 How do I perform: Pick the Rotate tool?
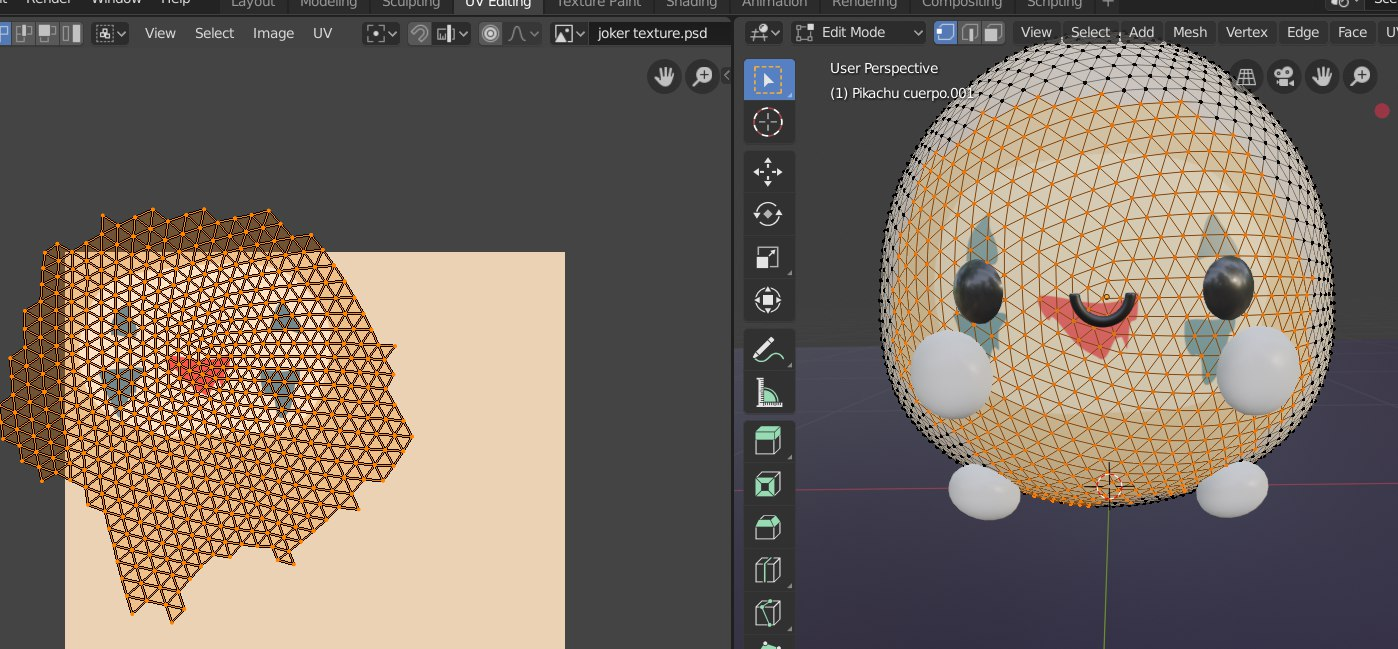click(768, 215)
